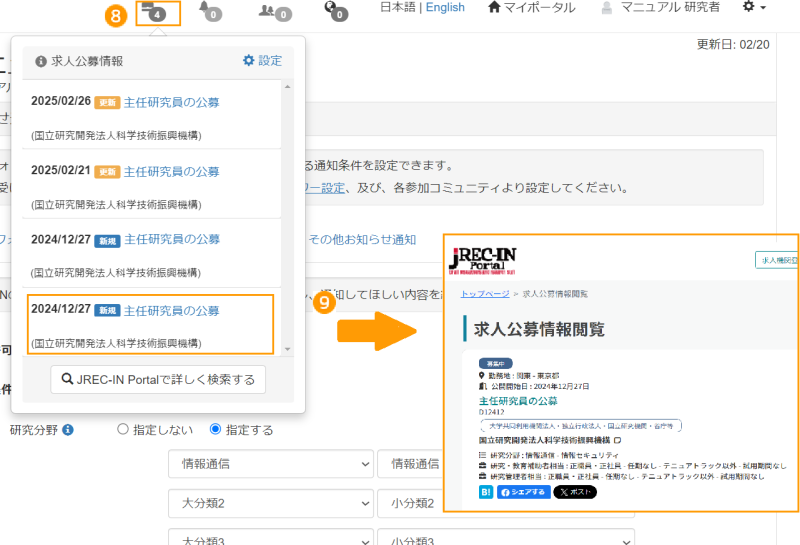Click the 募集中 status badge
This screenshot has width=800, height=545.
[x=495, y=364]
